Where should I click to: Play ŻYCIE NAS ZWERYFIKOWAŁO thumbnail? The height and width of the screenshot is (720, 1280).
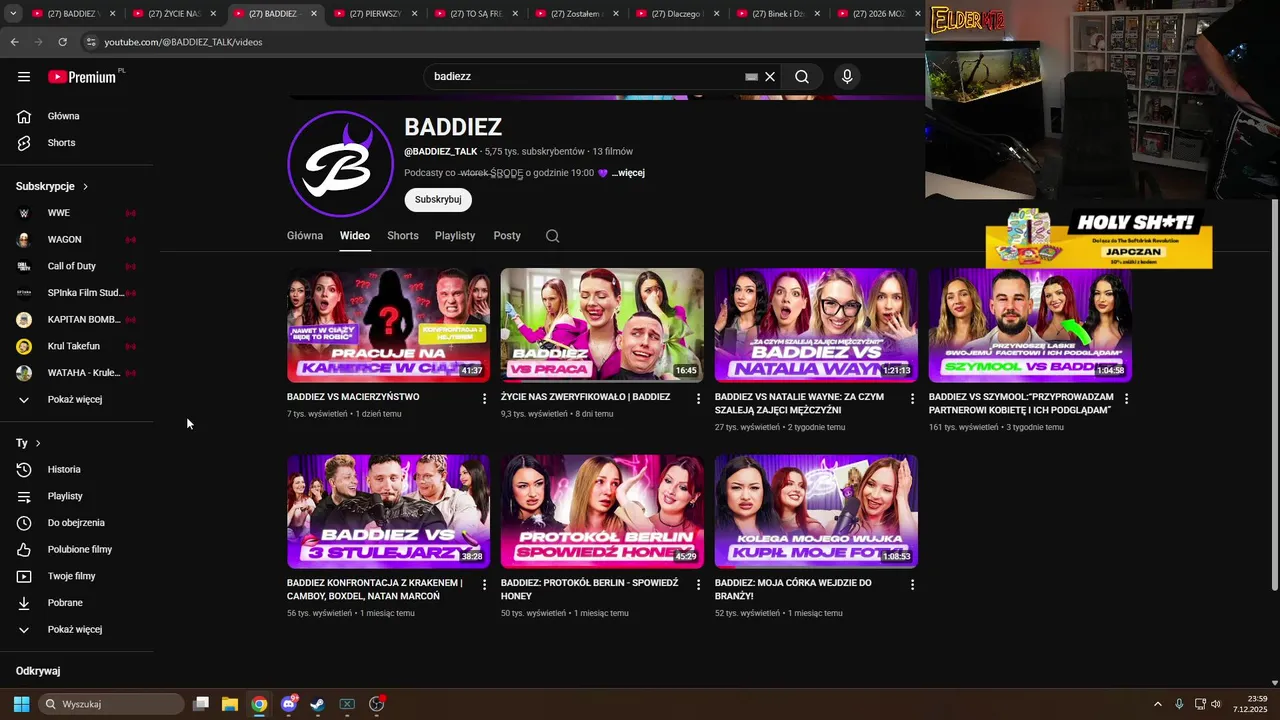tap(602, 325)
